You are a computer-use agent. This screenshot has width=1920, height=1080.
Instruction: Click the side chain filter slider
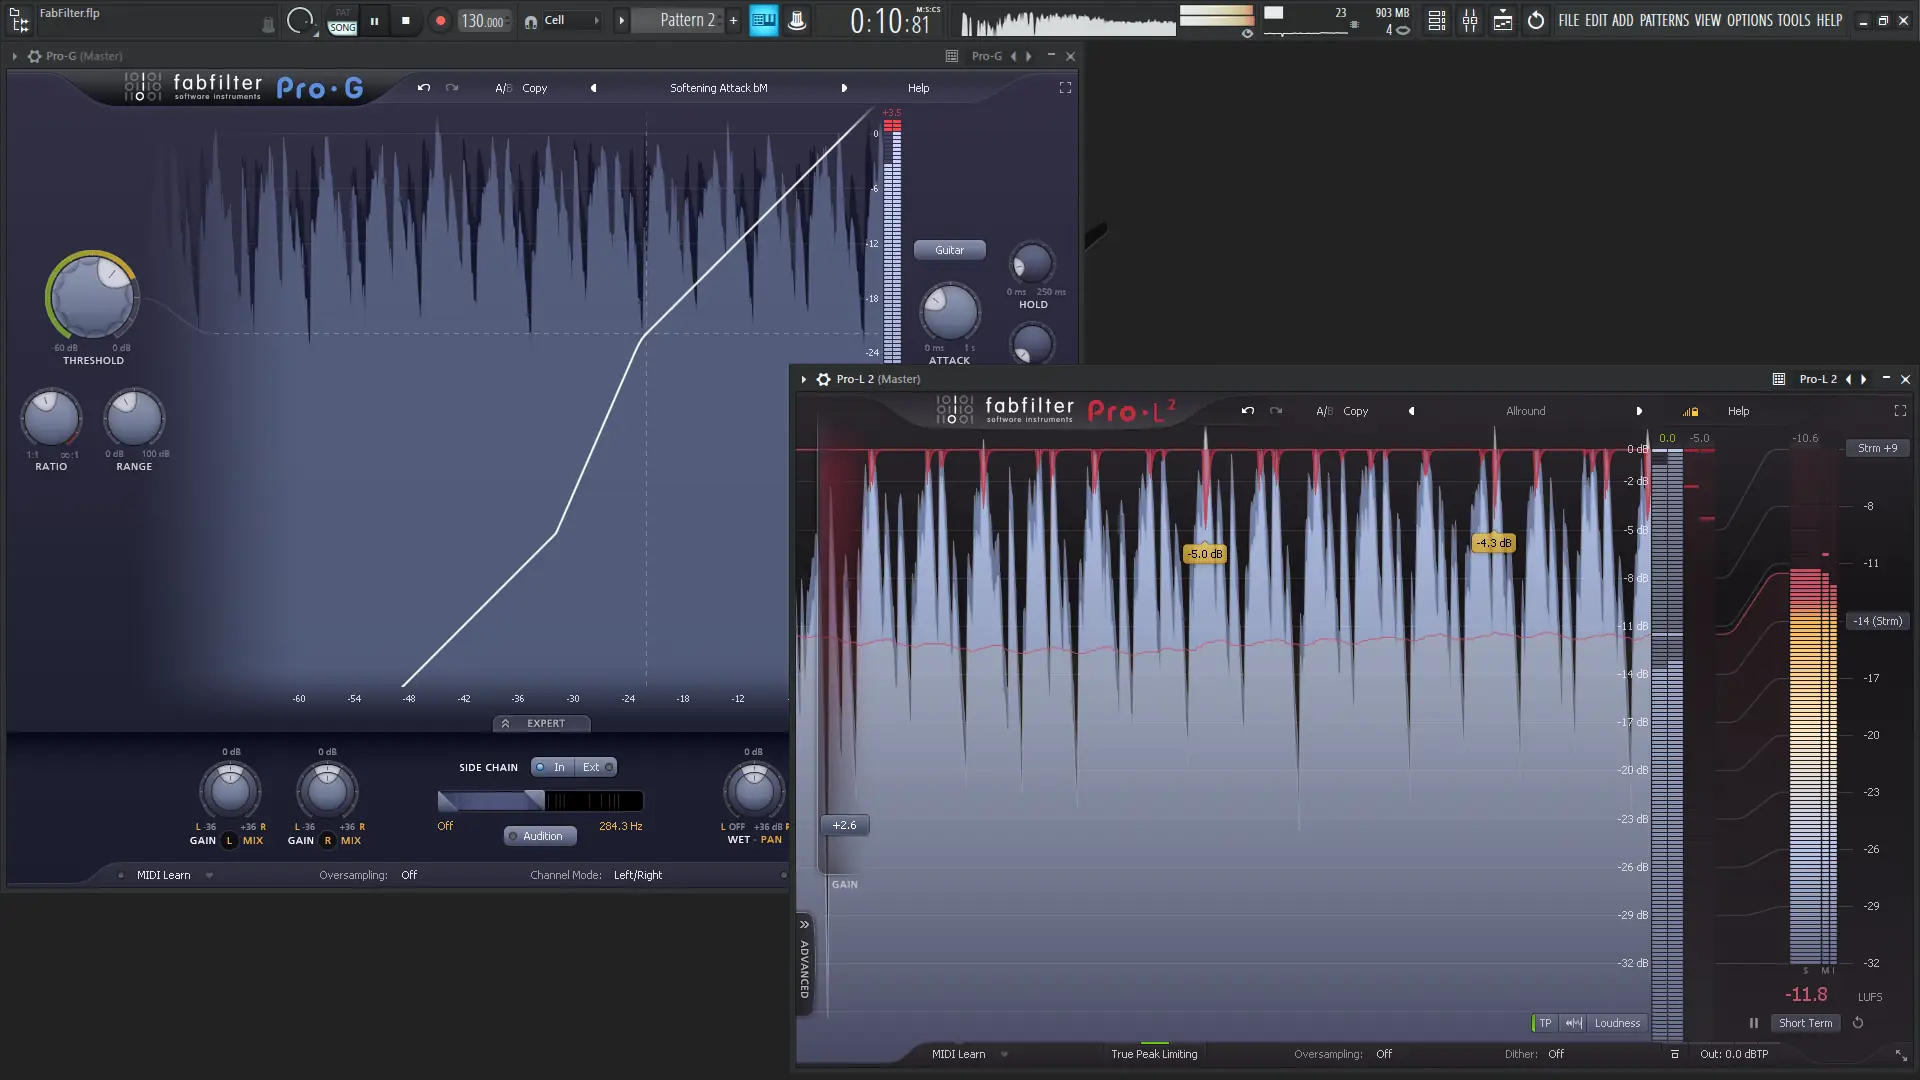pyautogui.click(x=540, y=801)
